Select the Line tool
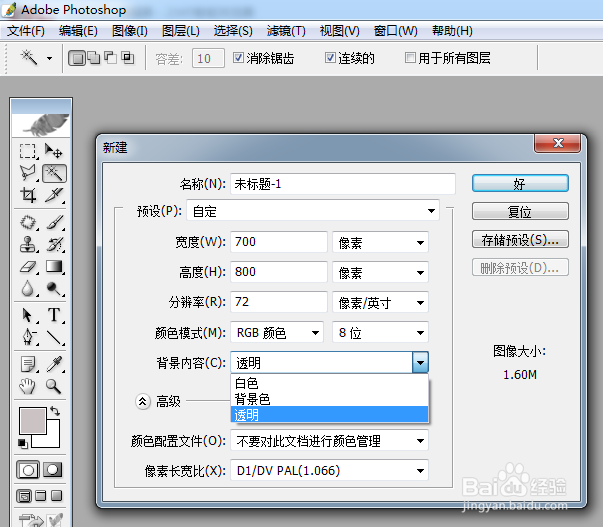 (x=54, y=337)
